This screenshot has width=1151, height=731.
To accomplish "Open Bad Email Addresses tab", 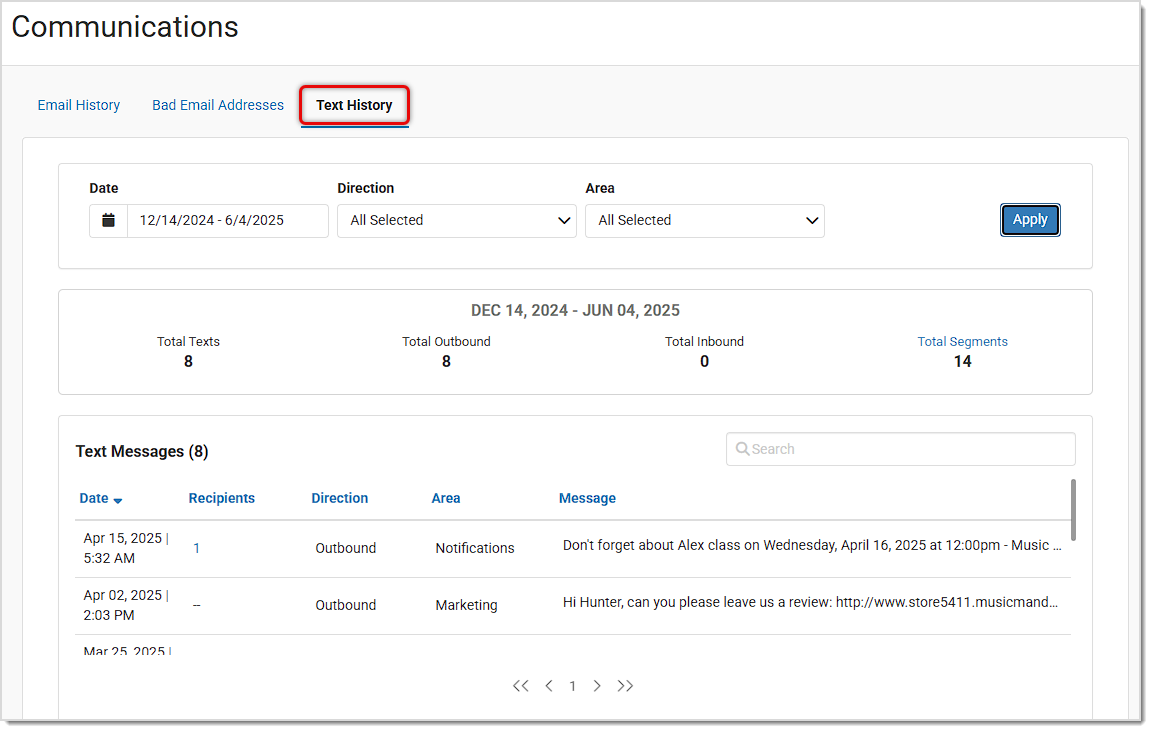I will point(218,105).
